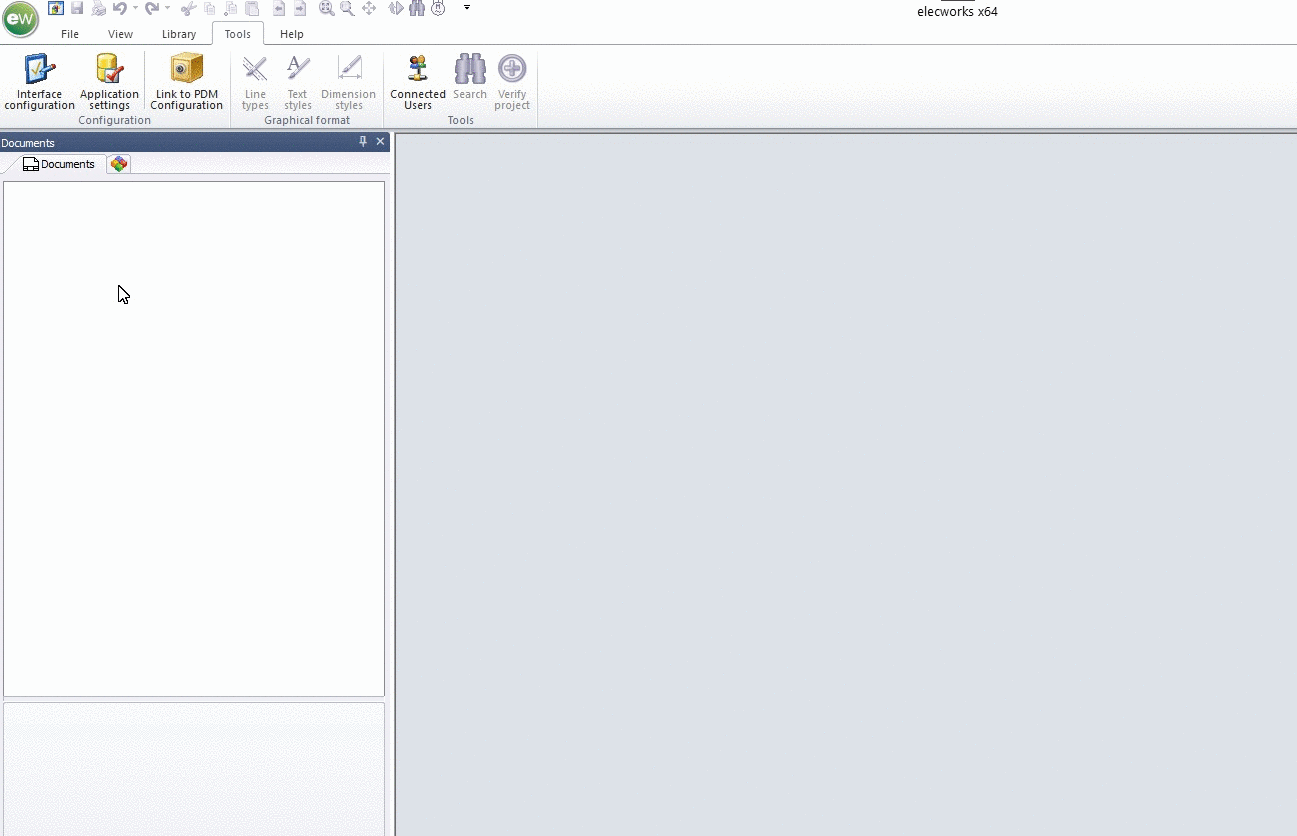Screen dimensions: 1297x836
Task: Click the project manager icon in quick access toolbar
Action: (x=56, y=8)
